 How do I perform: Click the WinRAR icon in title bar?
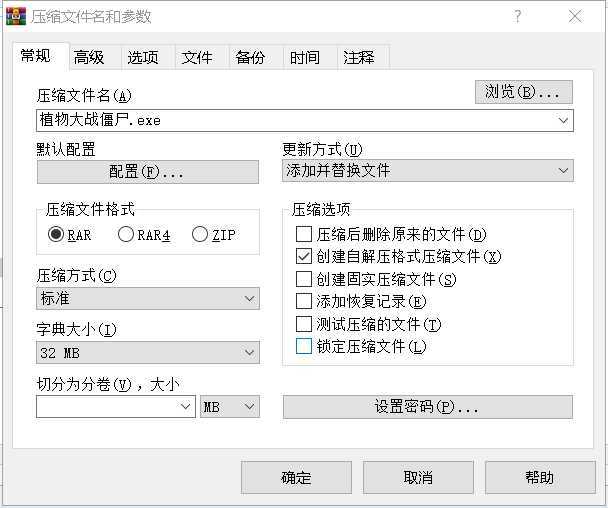point(16,16)
